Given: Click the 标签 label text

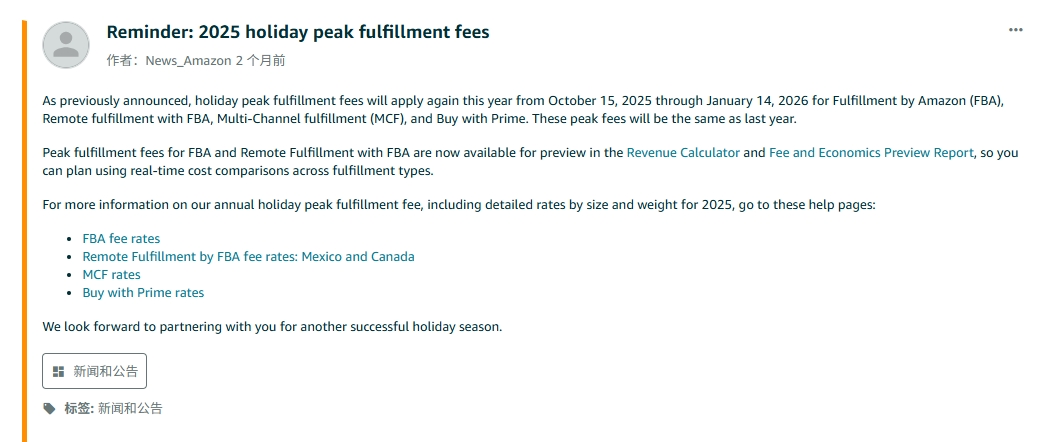Looking at the screenshot, I should [78, 408].
